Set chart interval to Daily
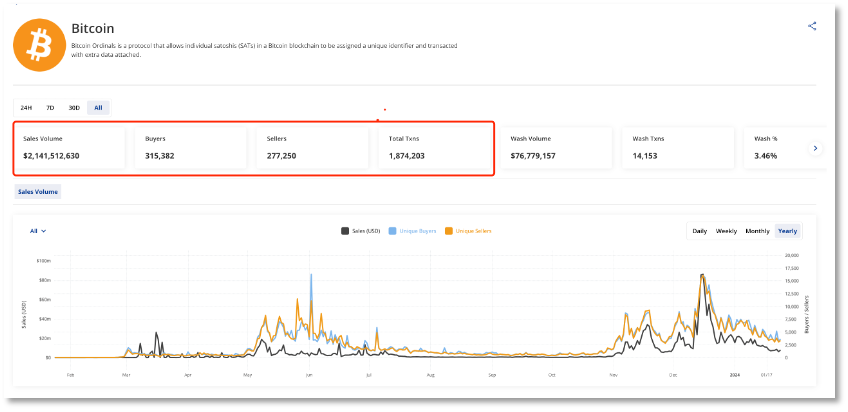 [x=700, y=231]
